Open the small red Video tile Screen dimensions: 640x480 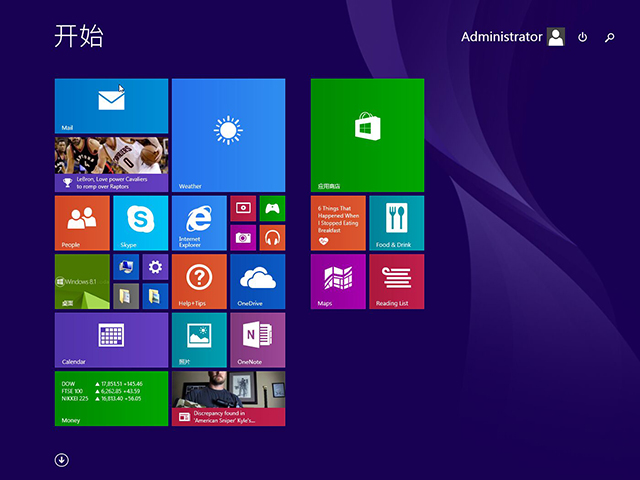[x=243, y=208]
